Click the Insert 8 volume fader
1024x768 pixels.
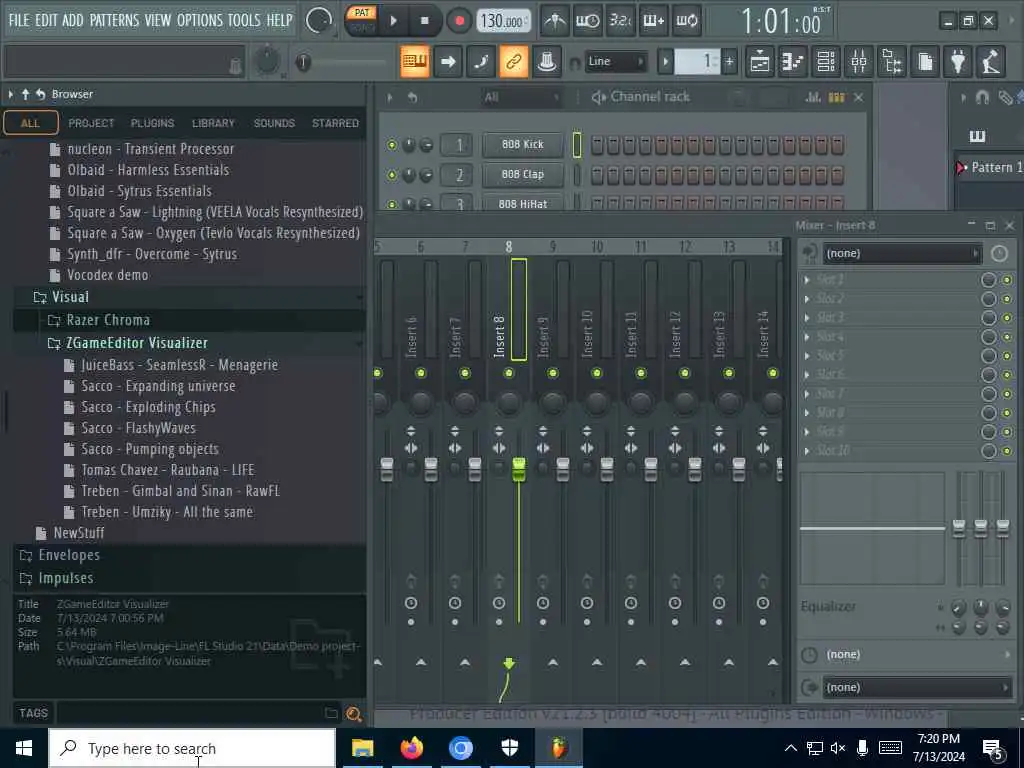[519, 468]
